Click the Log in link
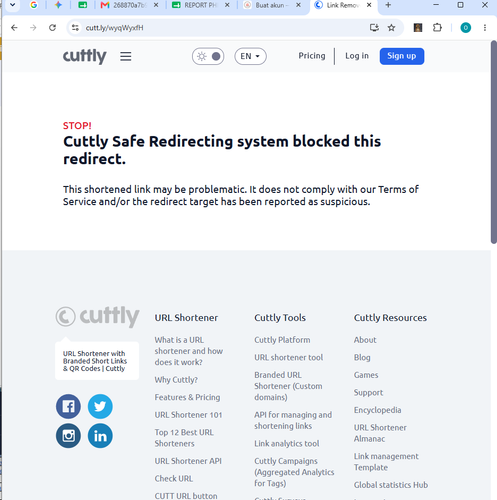Viewport: 497px width, 500px height. pos(357,56)
